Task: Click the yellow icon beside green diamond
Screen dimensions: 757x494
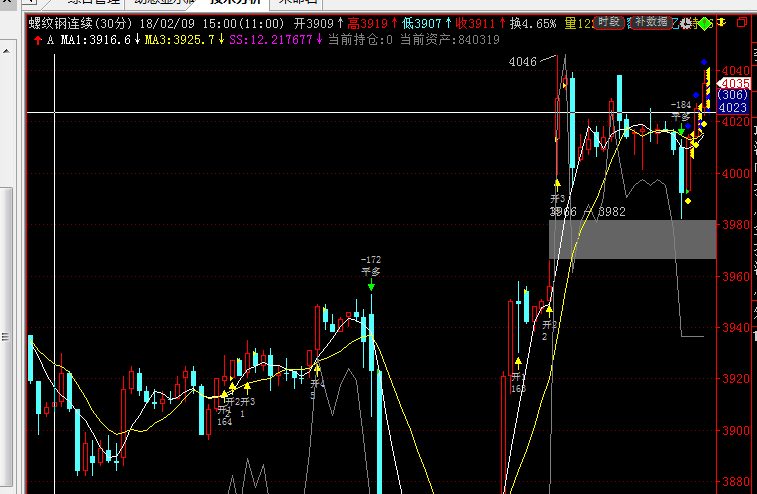Action: [721, 22]
